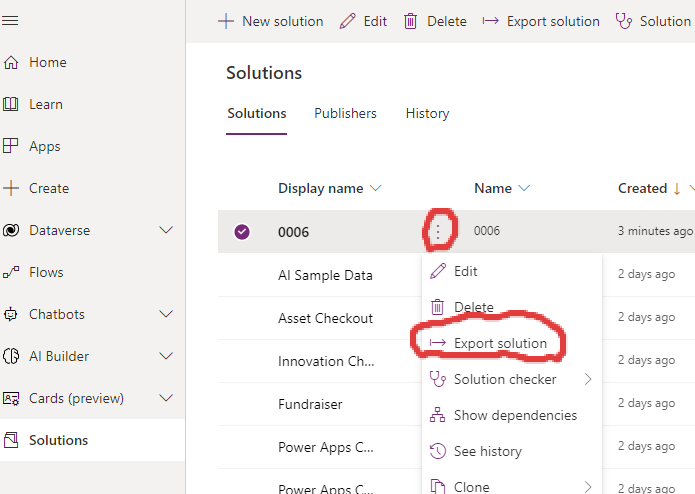The height and width of the screenshot is (494, 695).
Task: Click the Solutions sidebar icon
Action: (x=12, y=440)
